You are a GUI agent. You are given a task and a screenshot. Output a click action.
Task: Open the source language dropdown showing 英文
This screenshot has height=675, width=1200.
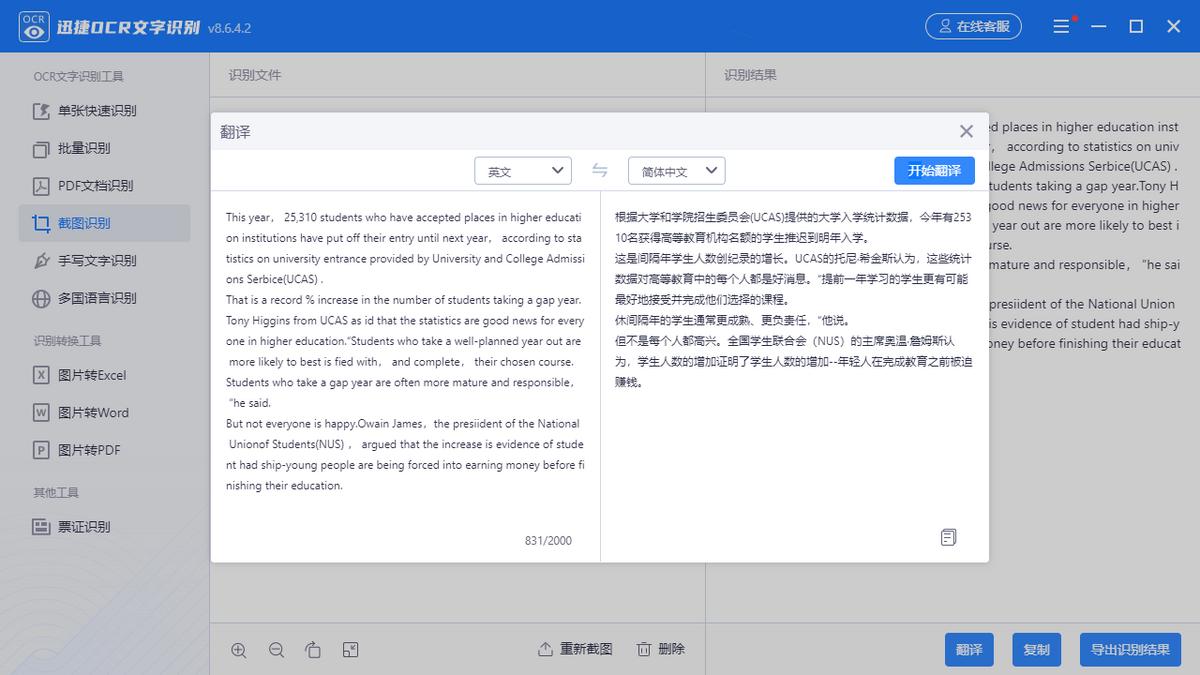523,170
